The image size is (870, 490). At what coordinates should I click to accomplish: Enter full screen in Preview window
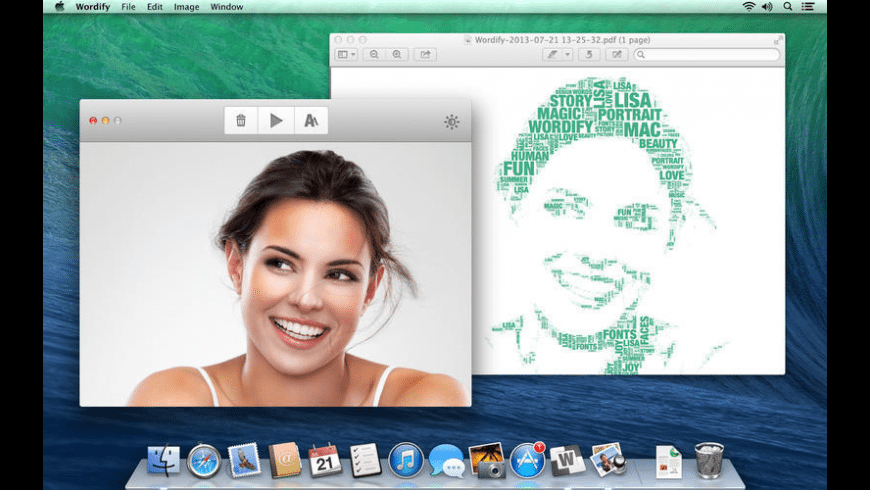778,41
